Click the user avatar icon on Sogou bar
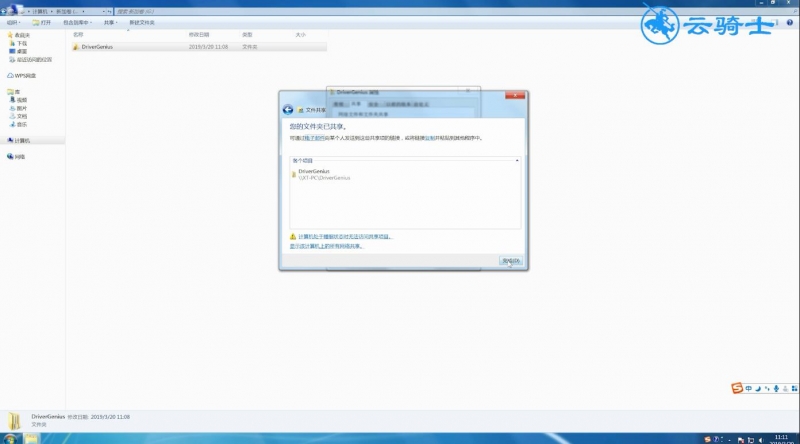 (x=785, y=389)
